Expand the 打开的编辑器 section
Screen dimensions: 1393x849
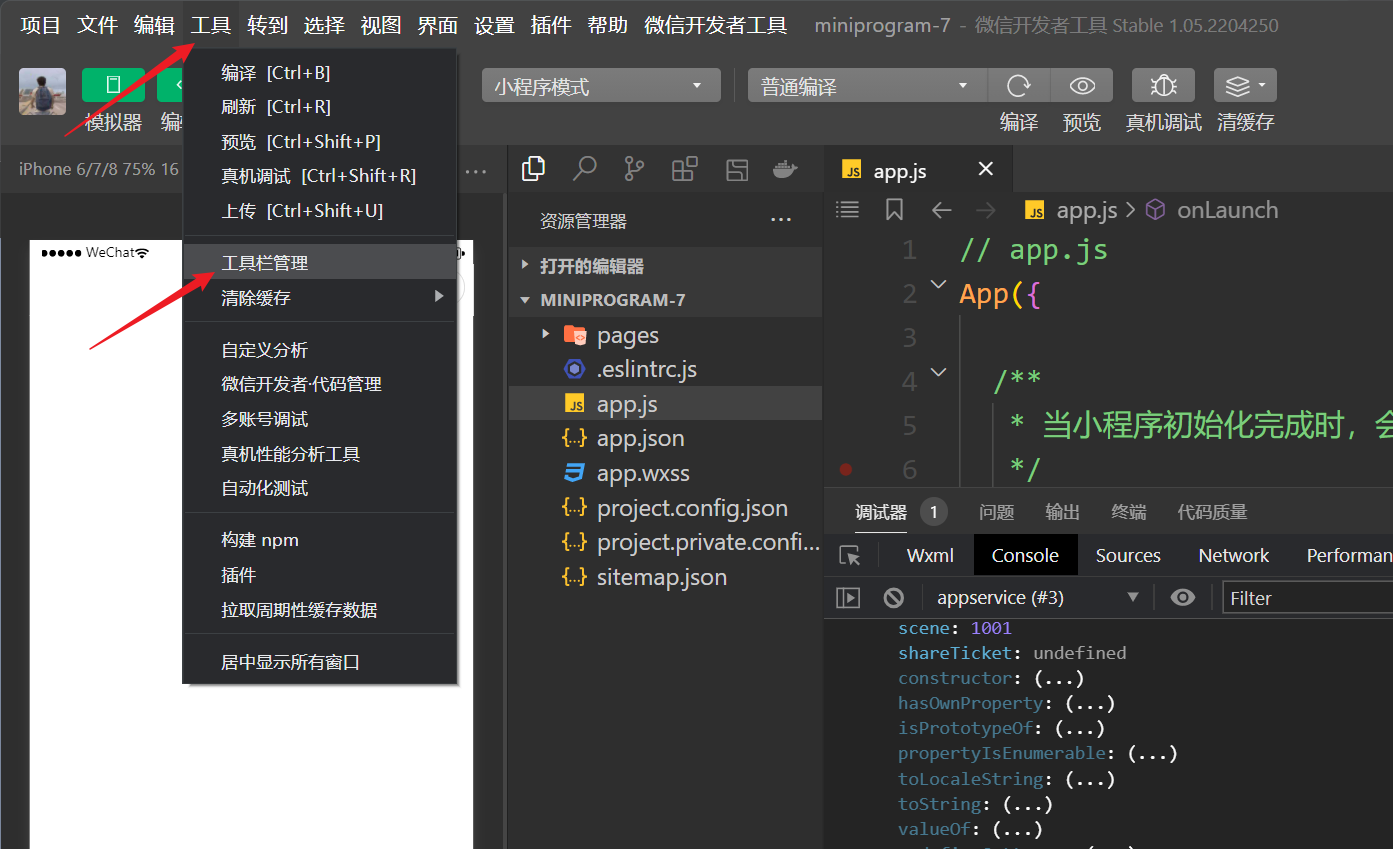point(665,266)
